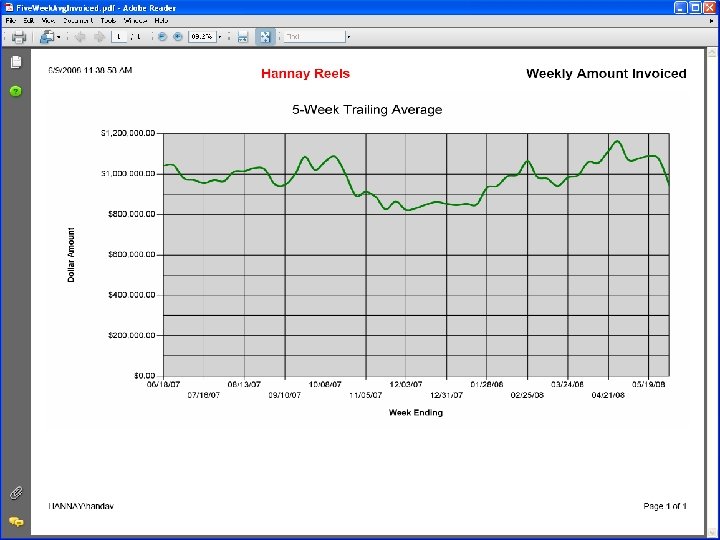Open the Pages panel icon in sidebar
720x540 pixels.
(16, 62)
